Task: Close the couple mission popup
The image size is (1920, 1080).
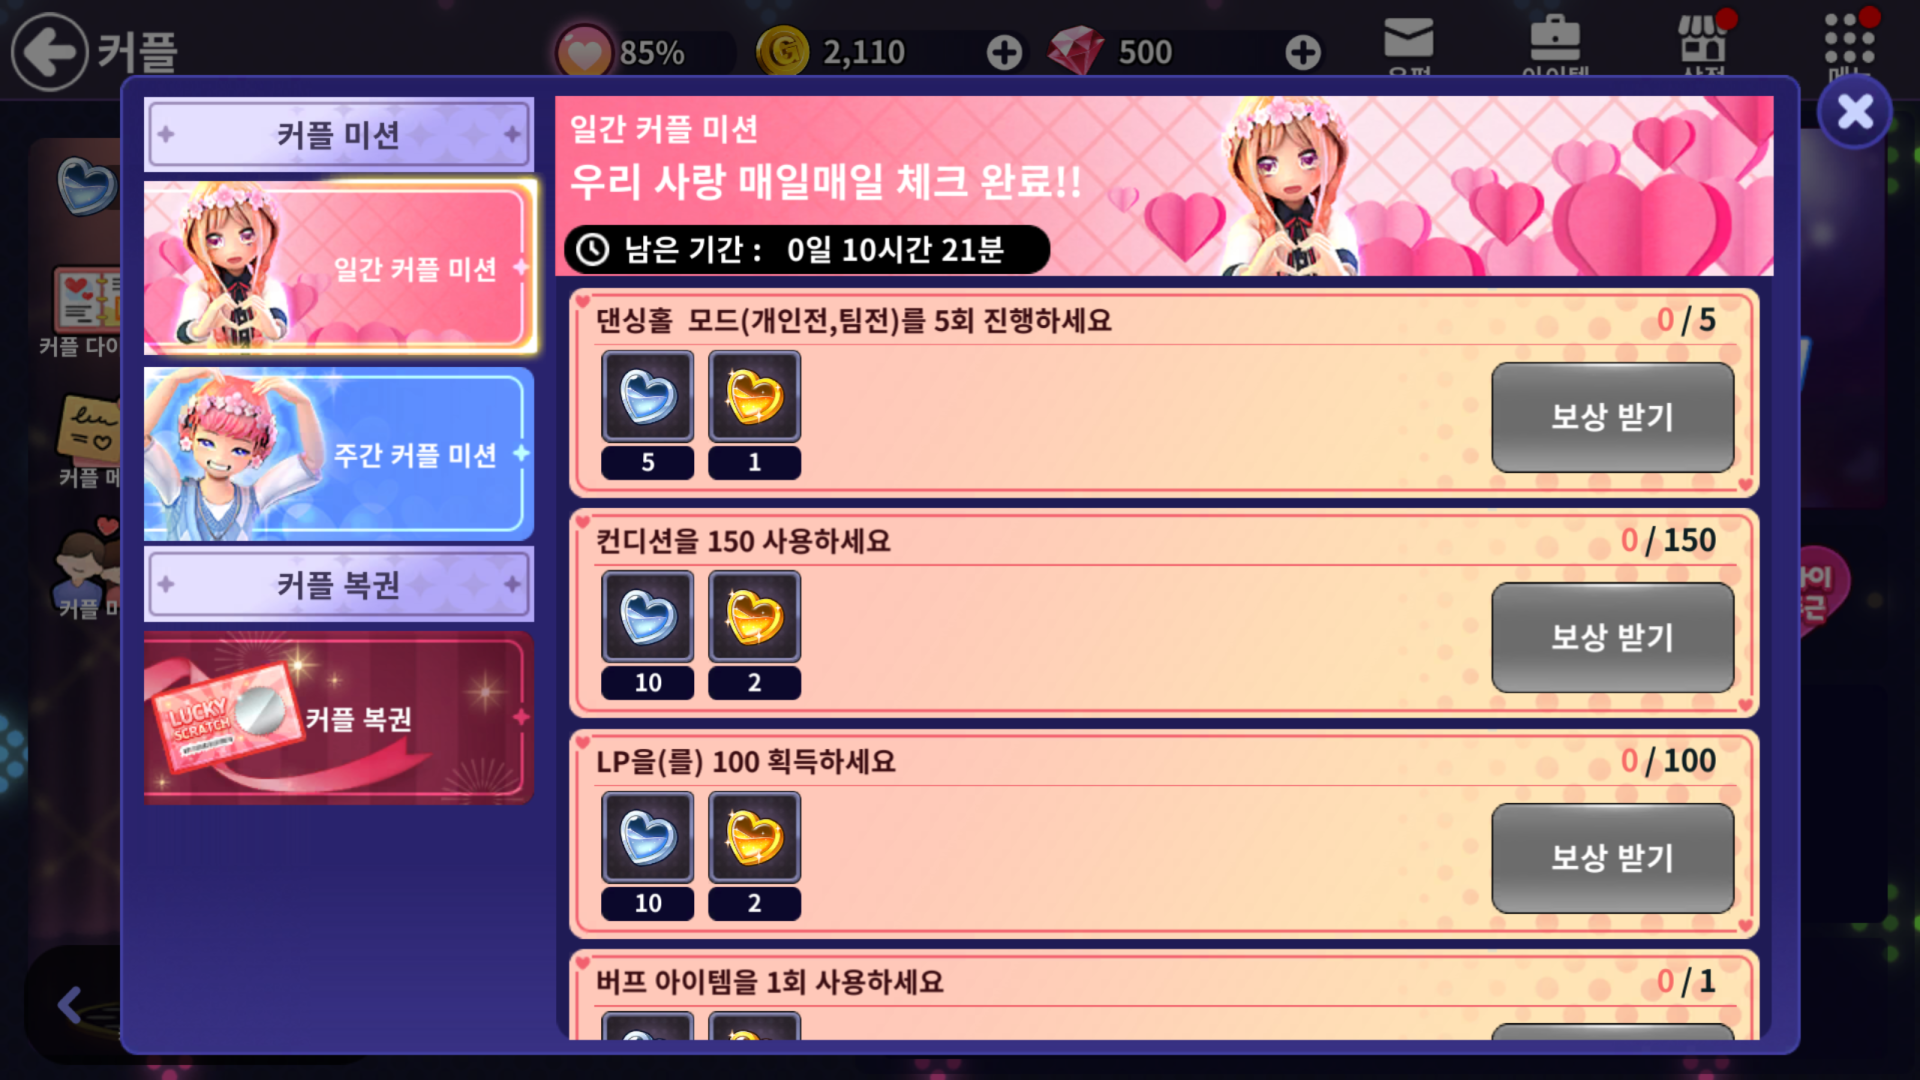Action: point(1855,111)
